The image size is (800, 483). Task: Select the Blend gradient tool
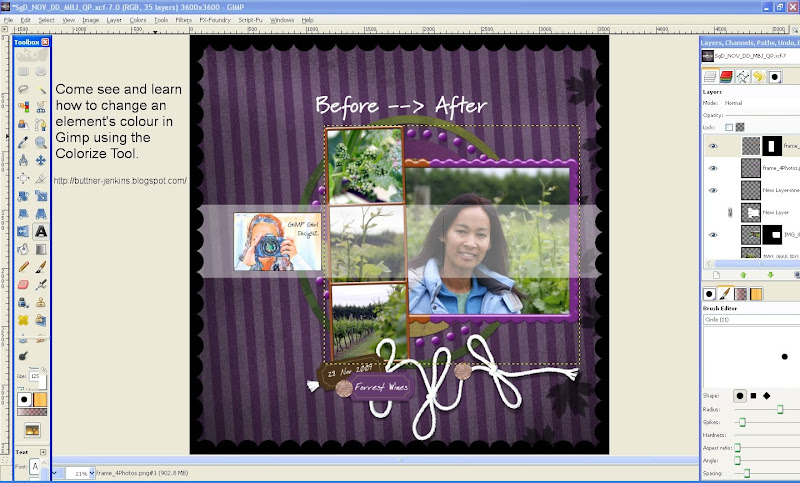[x=41, y=249]
